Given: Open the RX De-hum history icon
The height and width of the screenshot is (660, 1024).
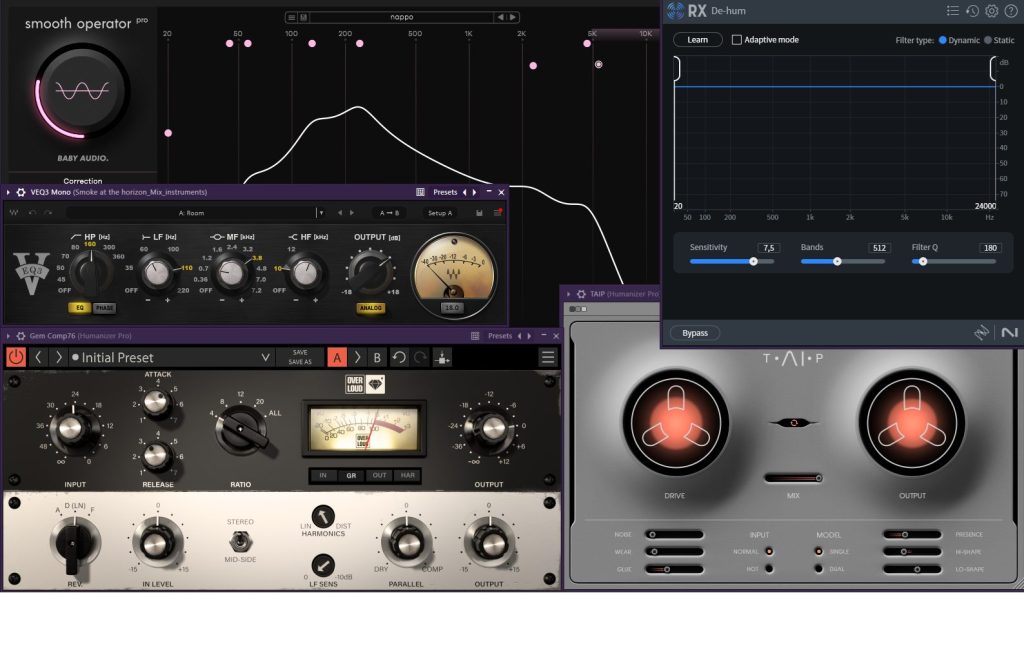Looking at the screenshot, I should (x=972, y=10).
